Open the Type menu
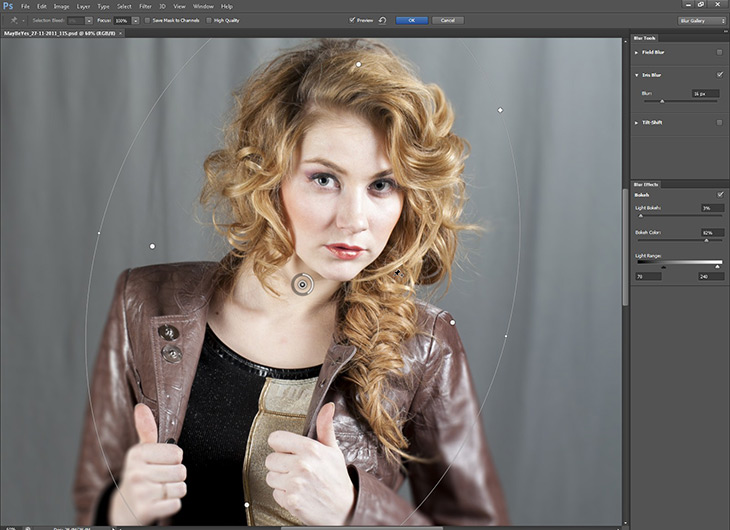 pyautogui.click(x=103, y=7)
